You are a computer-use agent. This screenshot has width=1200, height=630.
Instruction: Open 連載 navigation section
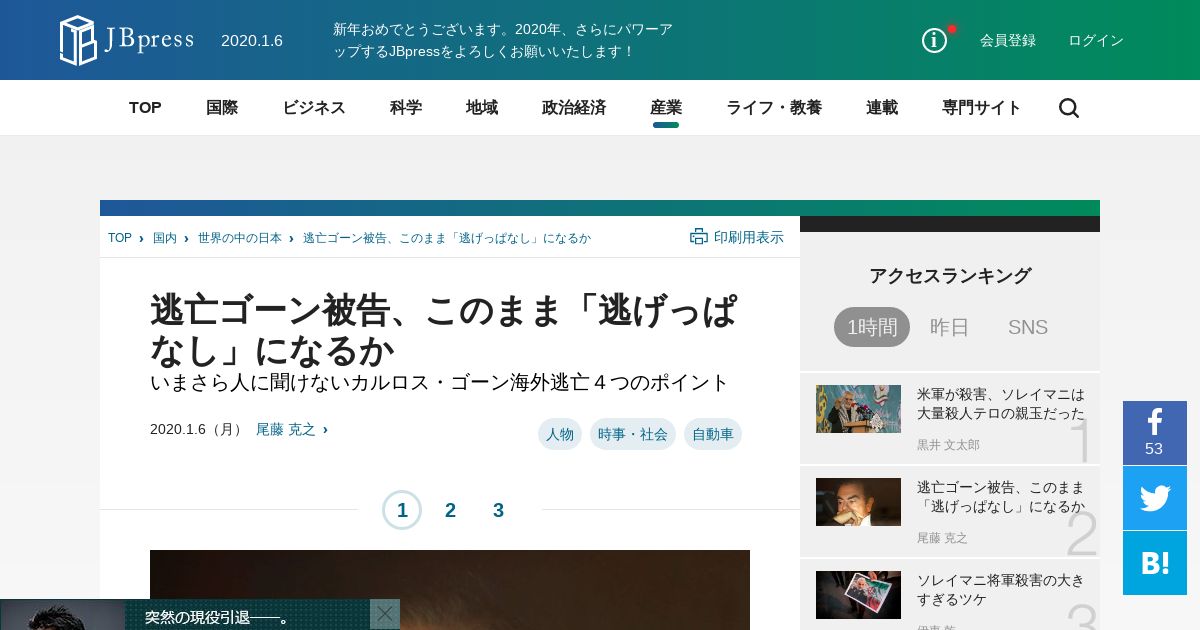pos(882,108)
